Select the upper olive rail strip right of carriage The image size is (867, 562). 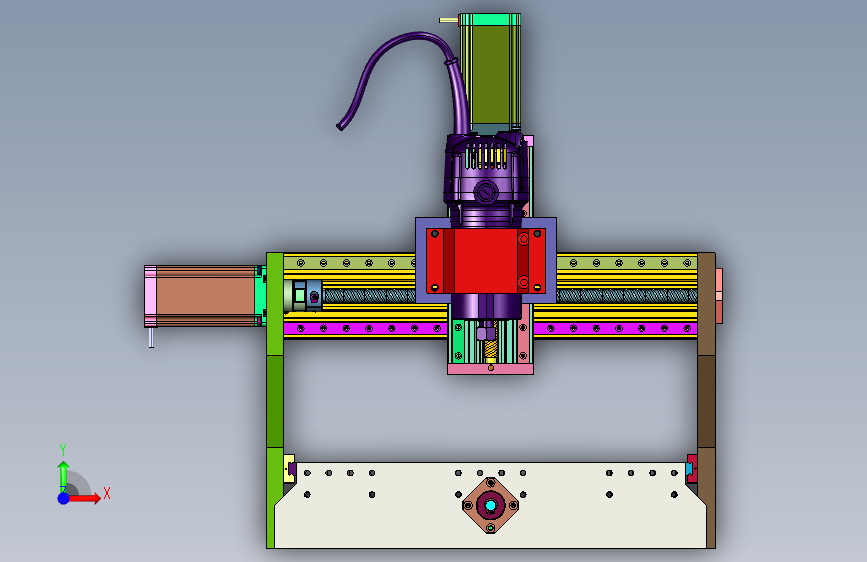tap(627, 262)
